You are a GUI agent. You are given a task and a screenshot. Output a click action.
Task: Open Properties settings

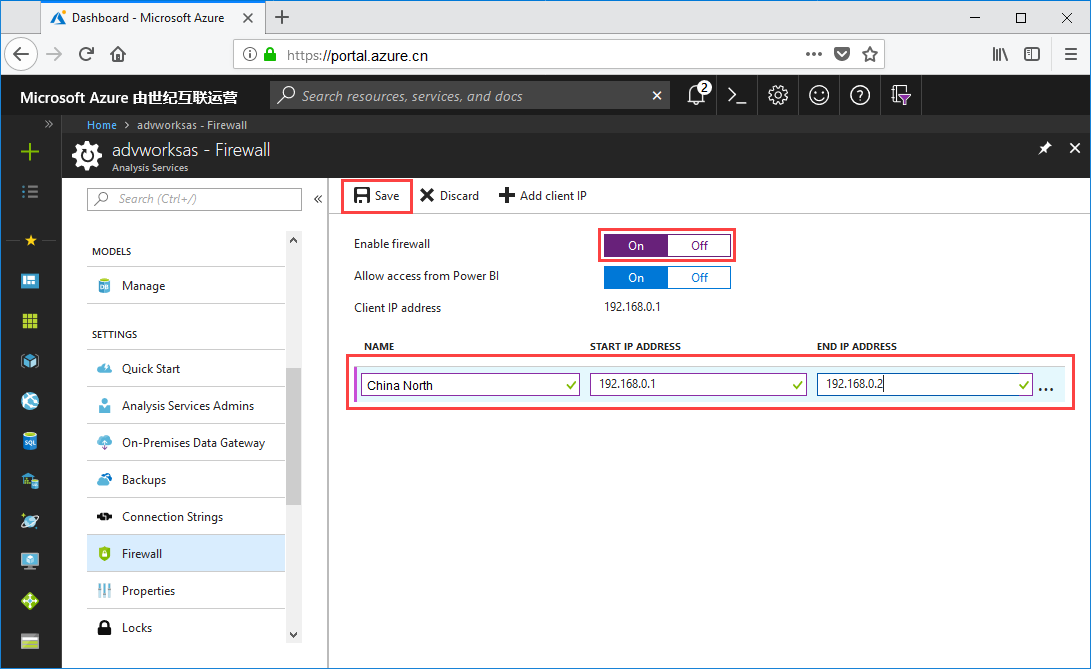coord(186,590)
